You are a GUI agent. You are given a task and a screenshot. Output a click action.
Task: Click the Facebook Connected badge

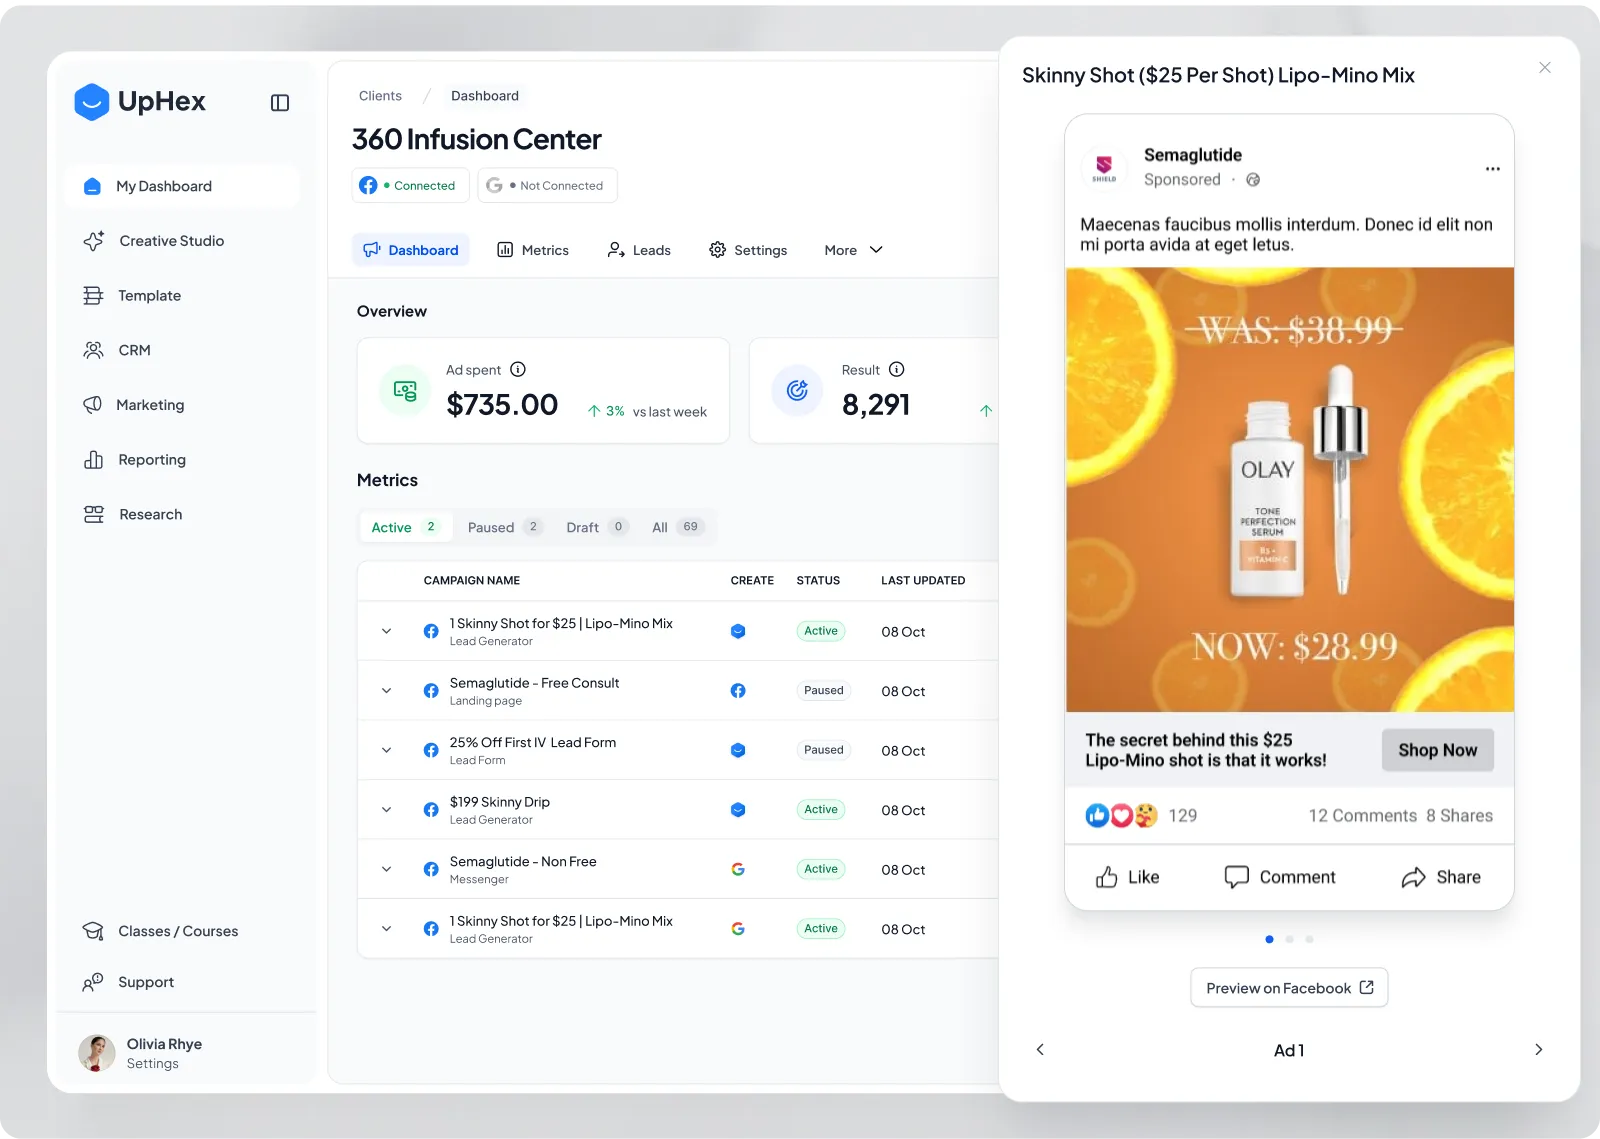point(410,186)
